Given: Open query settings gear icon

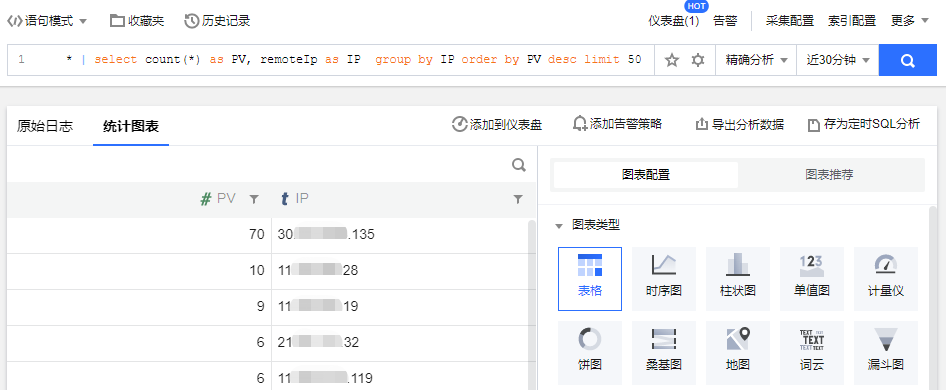Looking at the screenshot, I should tap(698, 60).
